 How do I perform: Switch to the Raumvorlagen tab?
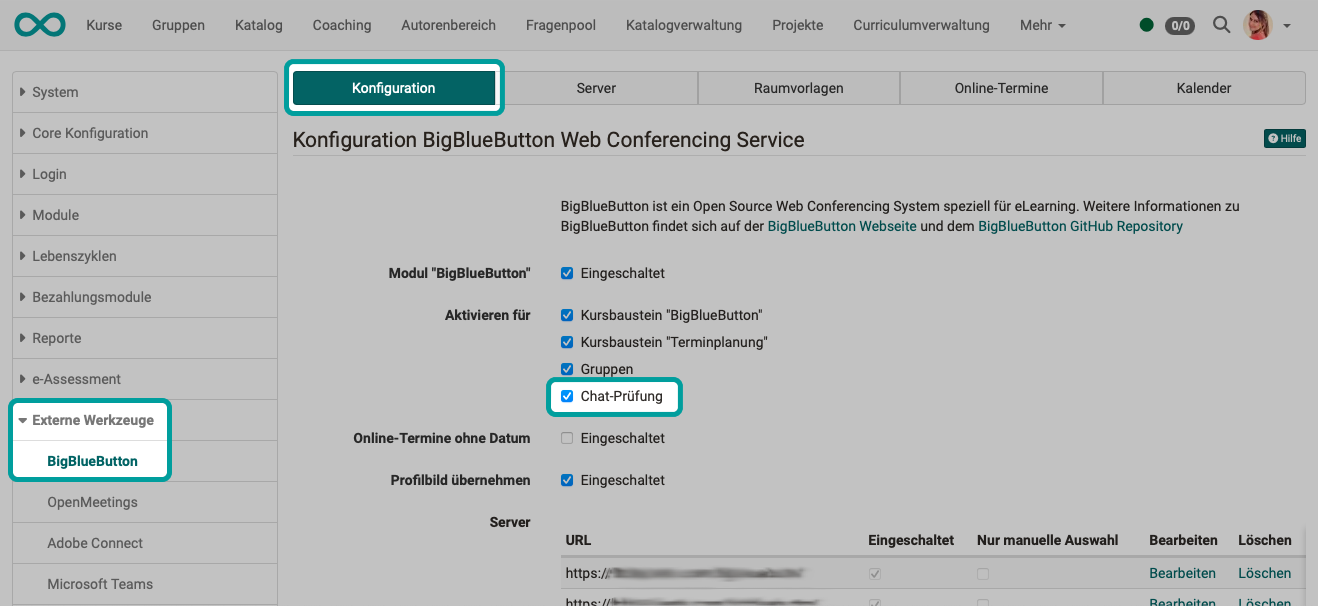pyautogui.click(x=798, y=88)
